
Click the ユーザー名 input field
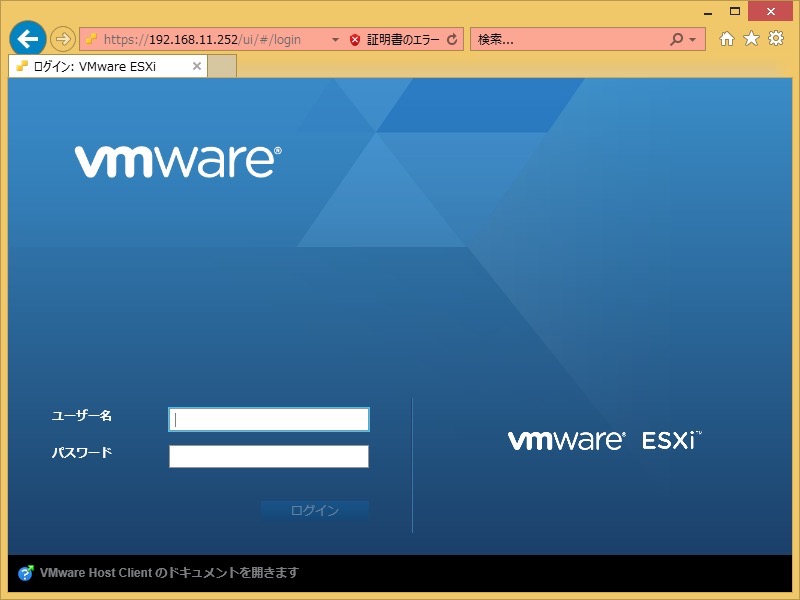click(x=269, y=419)
